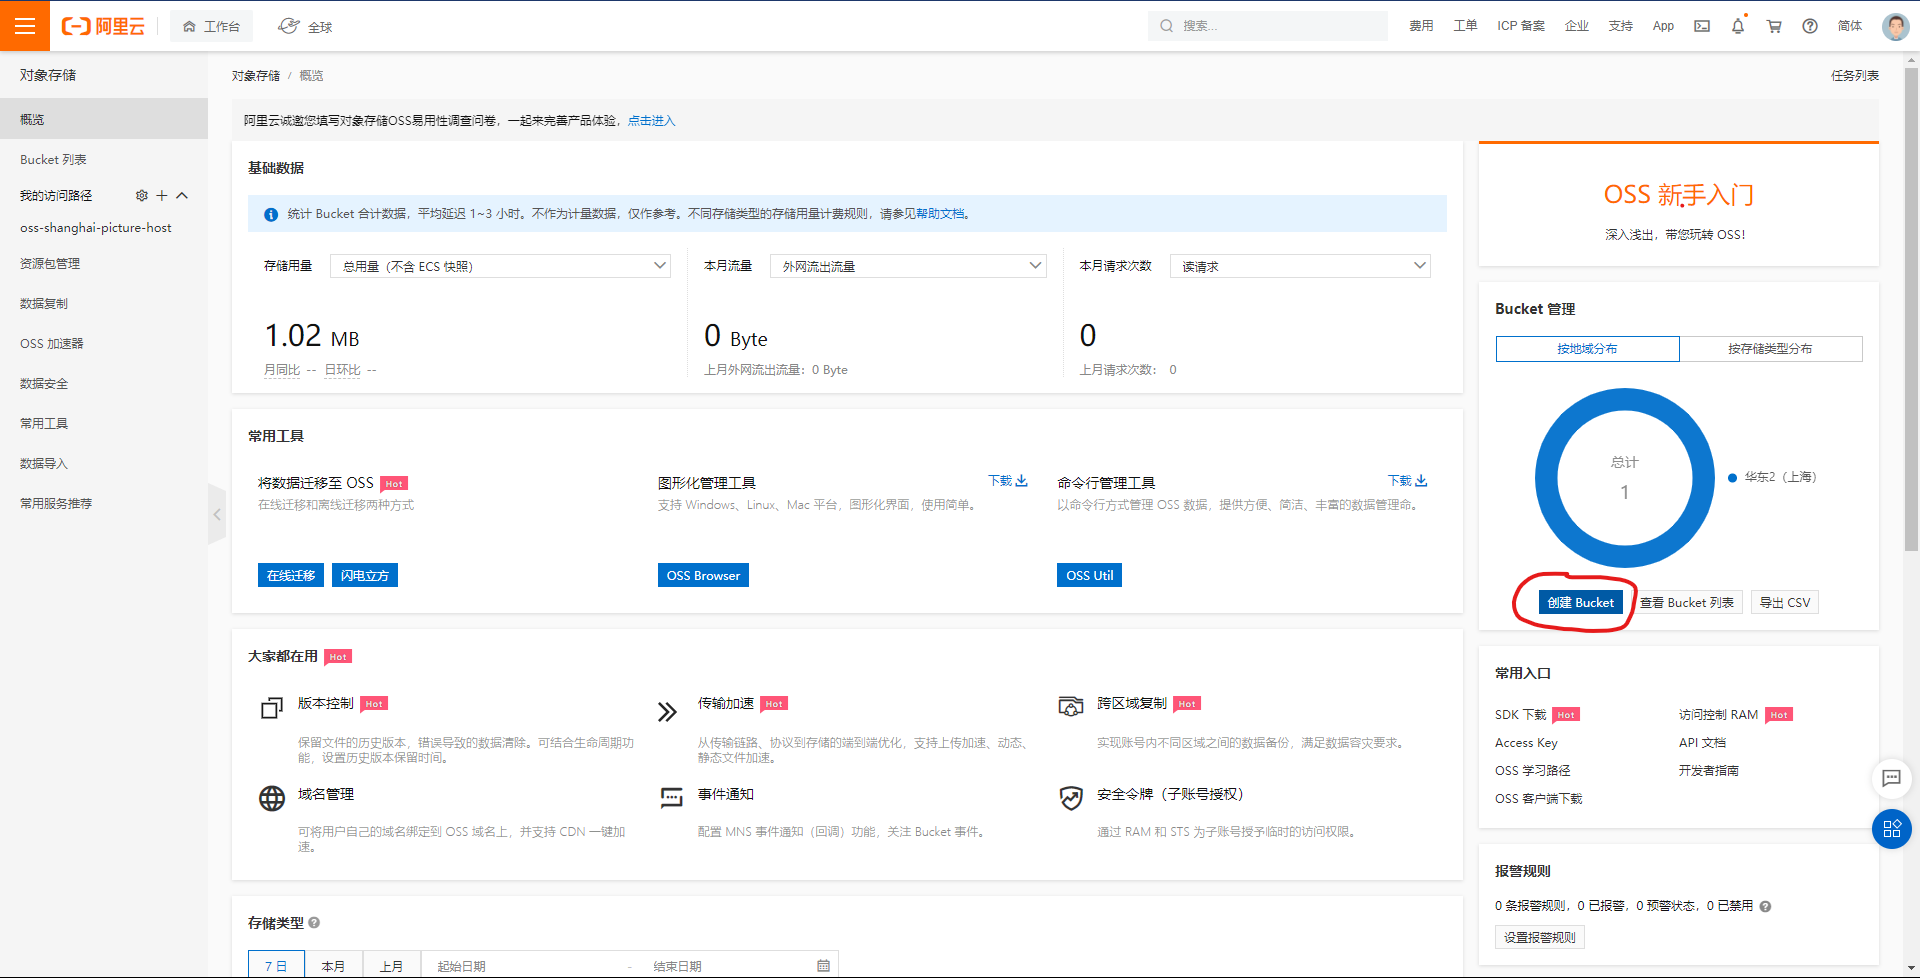
Task: Open the oss-shanghai-picture-host bucket
Action: [x=96, y=228]
